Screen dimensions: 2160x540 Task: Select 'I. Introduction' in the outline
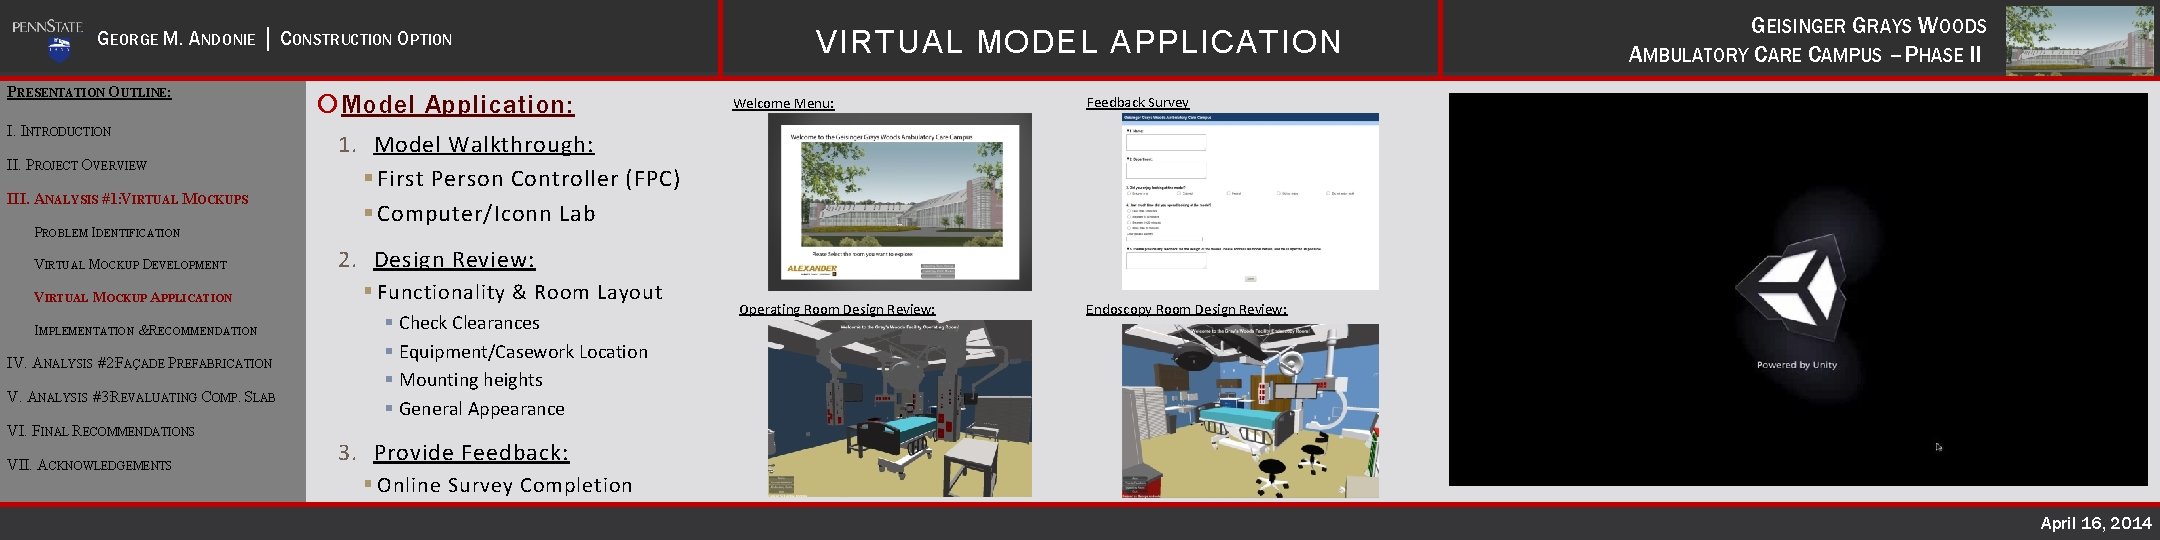pyautogui.click(x=59, y=131)
